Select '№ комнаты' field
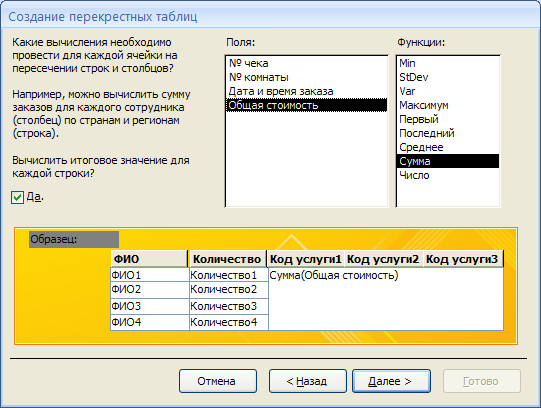Viewport: 541px width, 408px height. [x=306, y=77]
